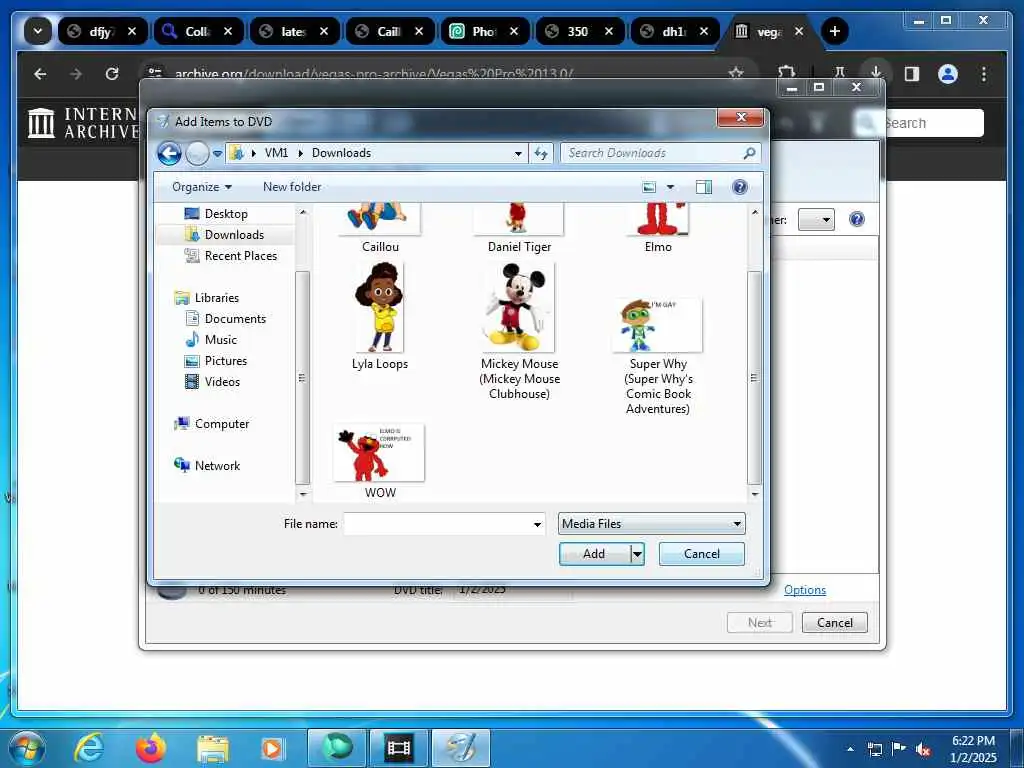Toggle the preview pane icon
1024x768 pixels.
704,187
